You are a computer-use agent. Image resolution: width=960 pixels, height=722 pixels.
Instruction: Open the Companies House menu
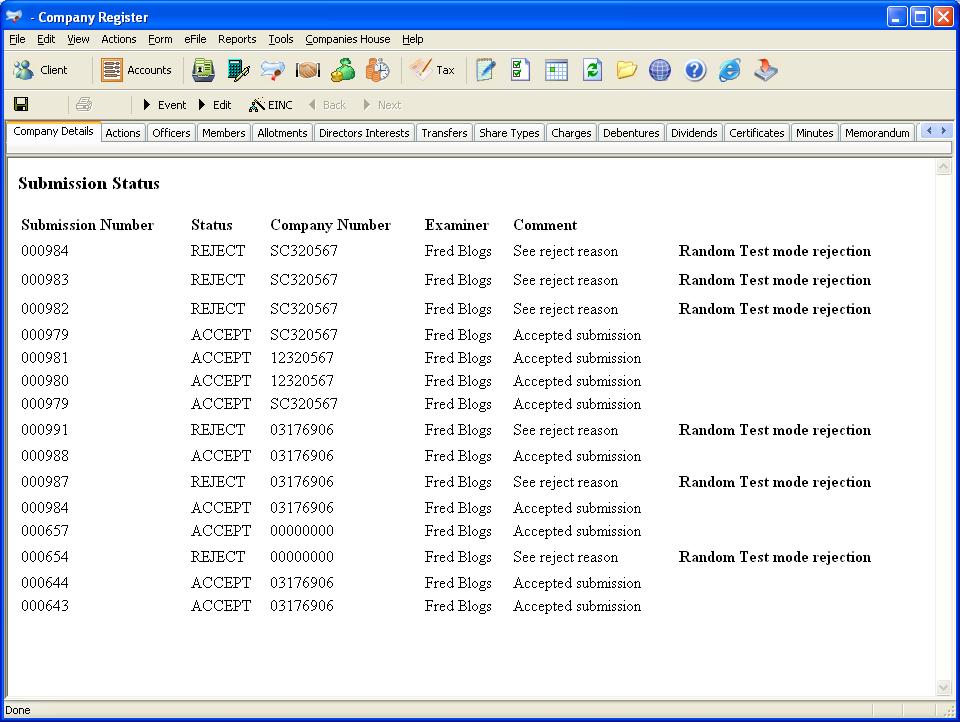pyautogui.click(x=348, y=39)
